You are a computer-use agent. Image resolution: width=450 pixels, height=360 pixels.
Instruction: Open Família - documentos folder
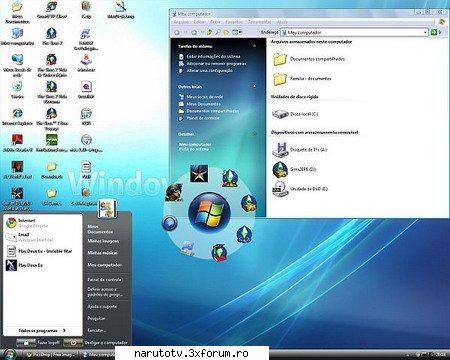(303, 79)
